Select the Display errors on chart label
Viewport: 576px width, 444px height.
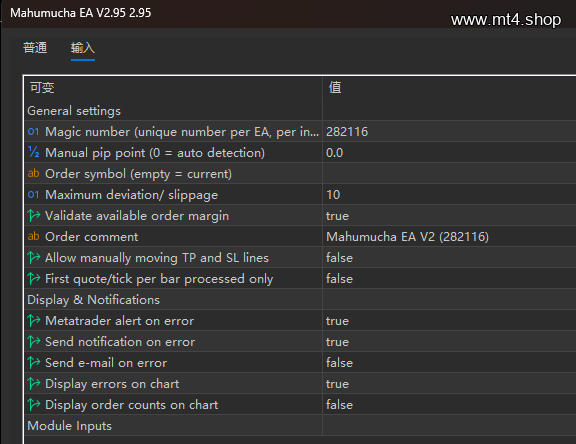(112, 383)
